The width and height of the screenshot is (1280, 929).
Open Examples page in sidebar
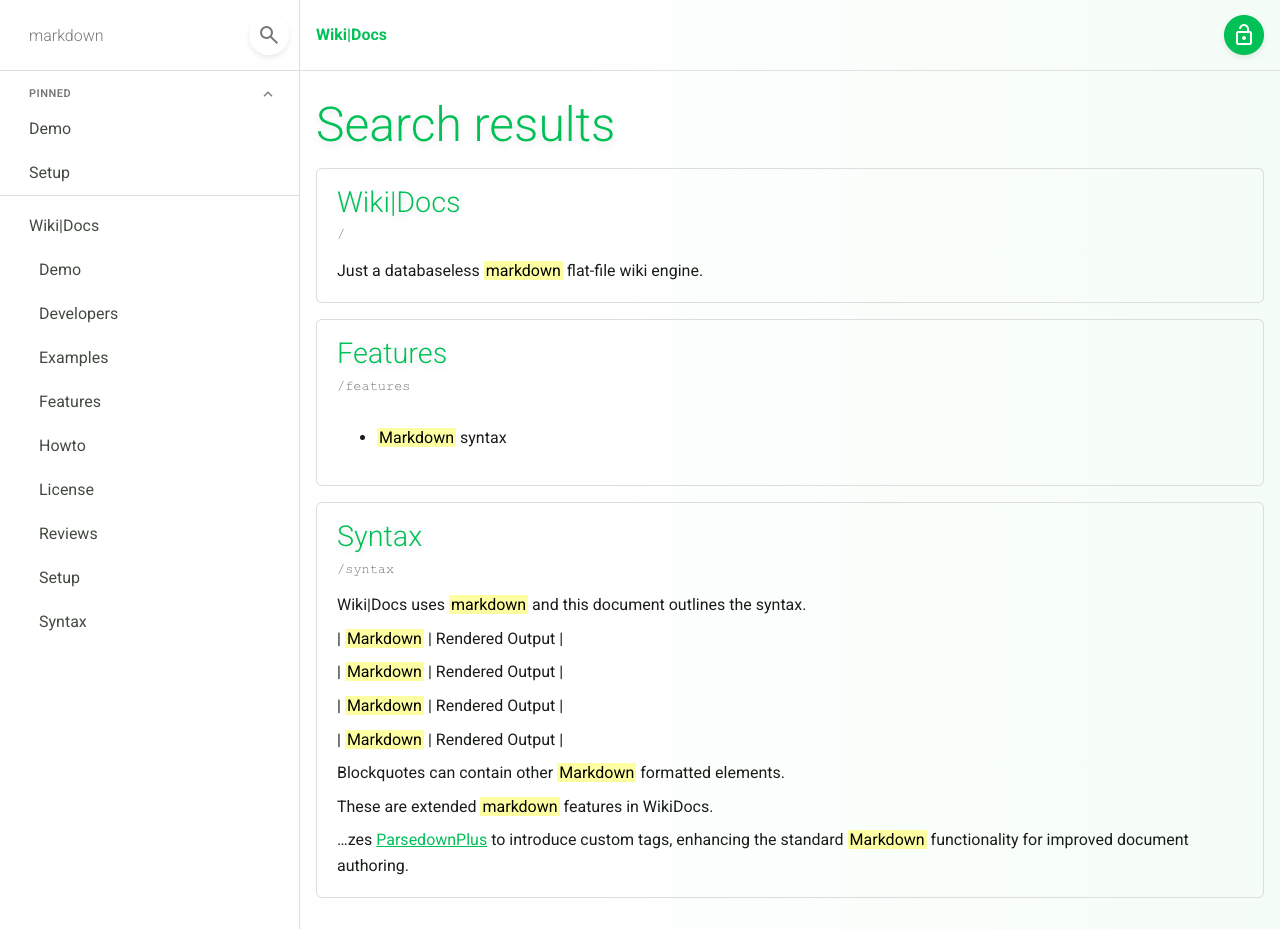73,358
